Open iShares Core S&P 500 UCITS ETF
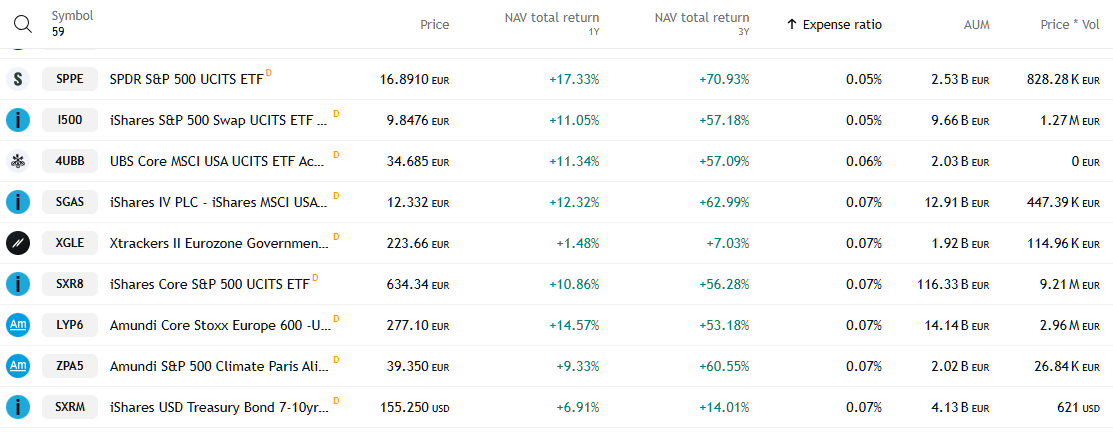This screenshot has height=432, width=1113. click(209, 284)
